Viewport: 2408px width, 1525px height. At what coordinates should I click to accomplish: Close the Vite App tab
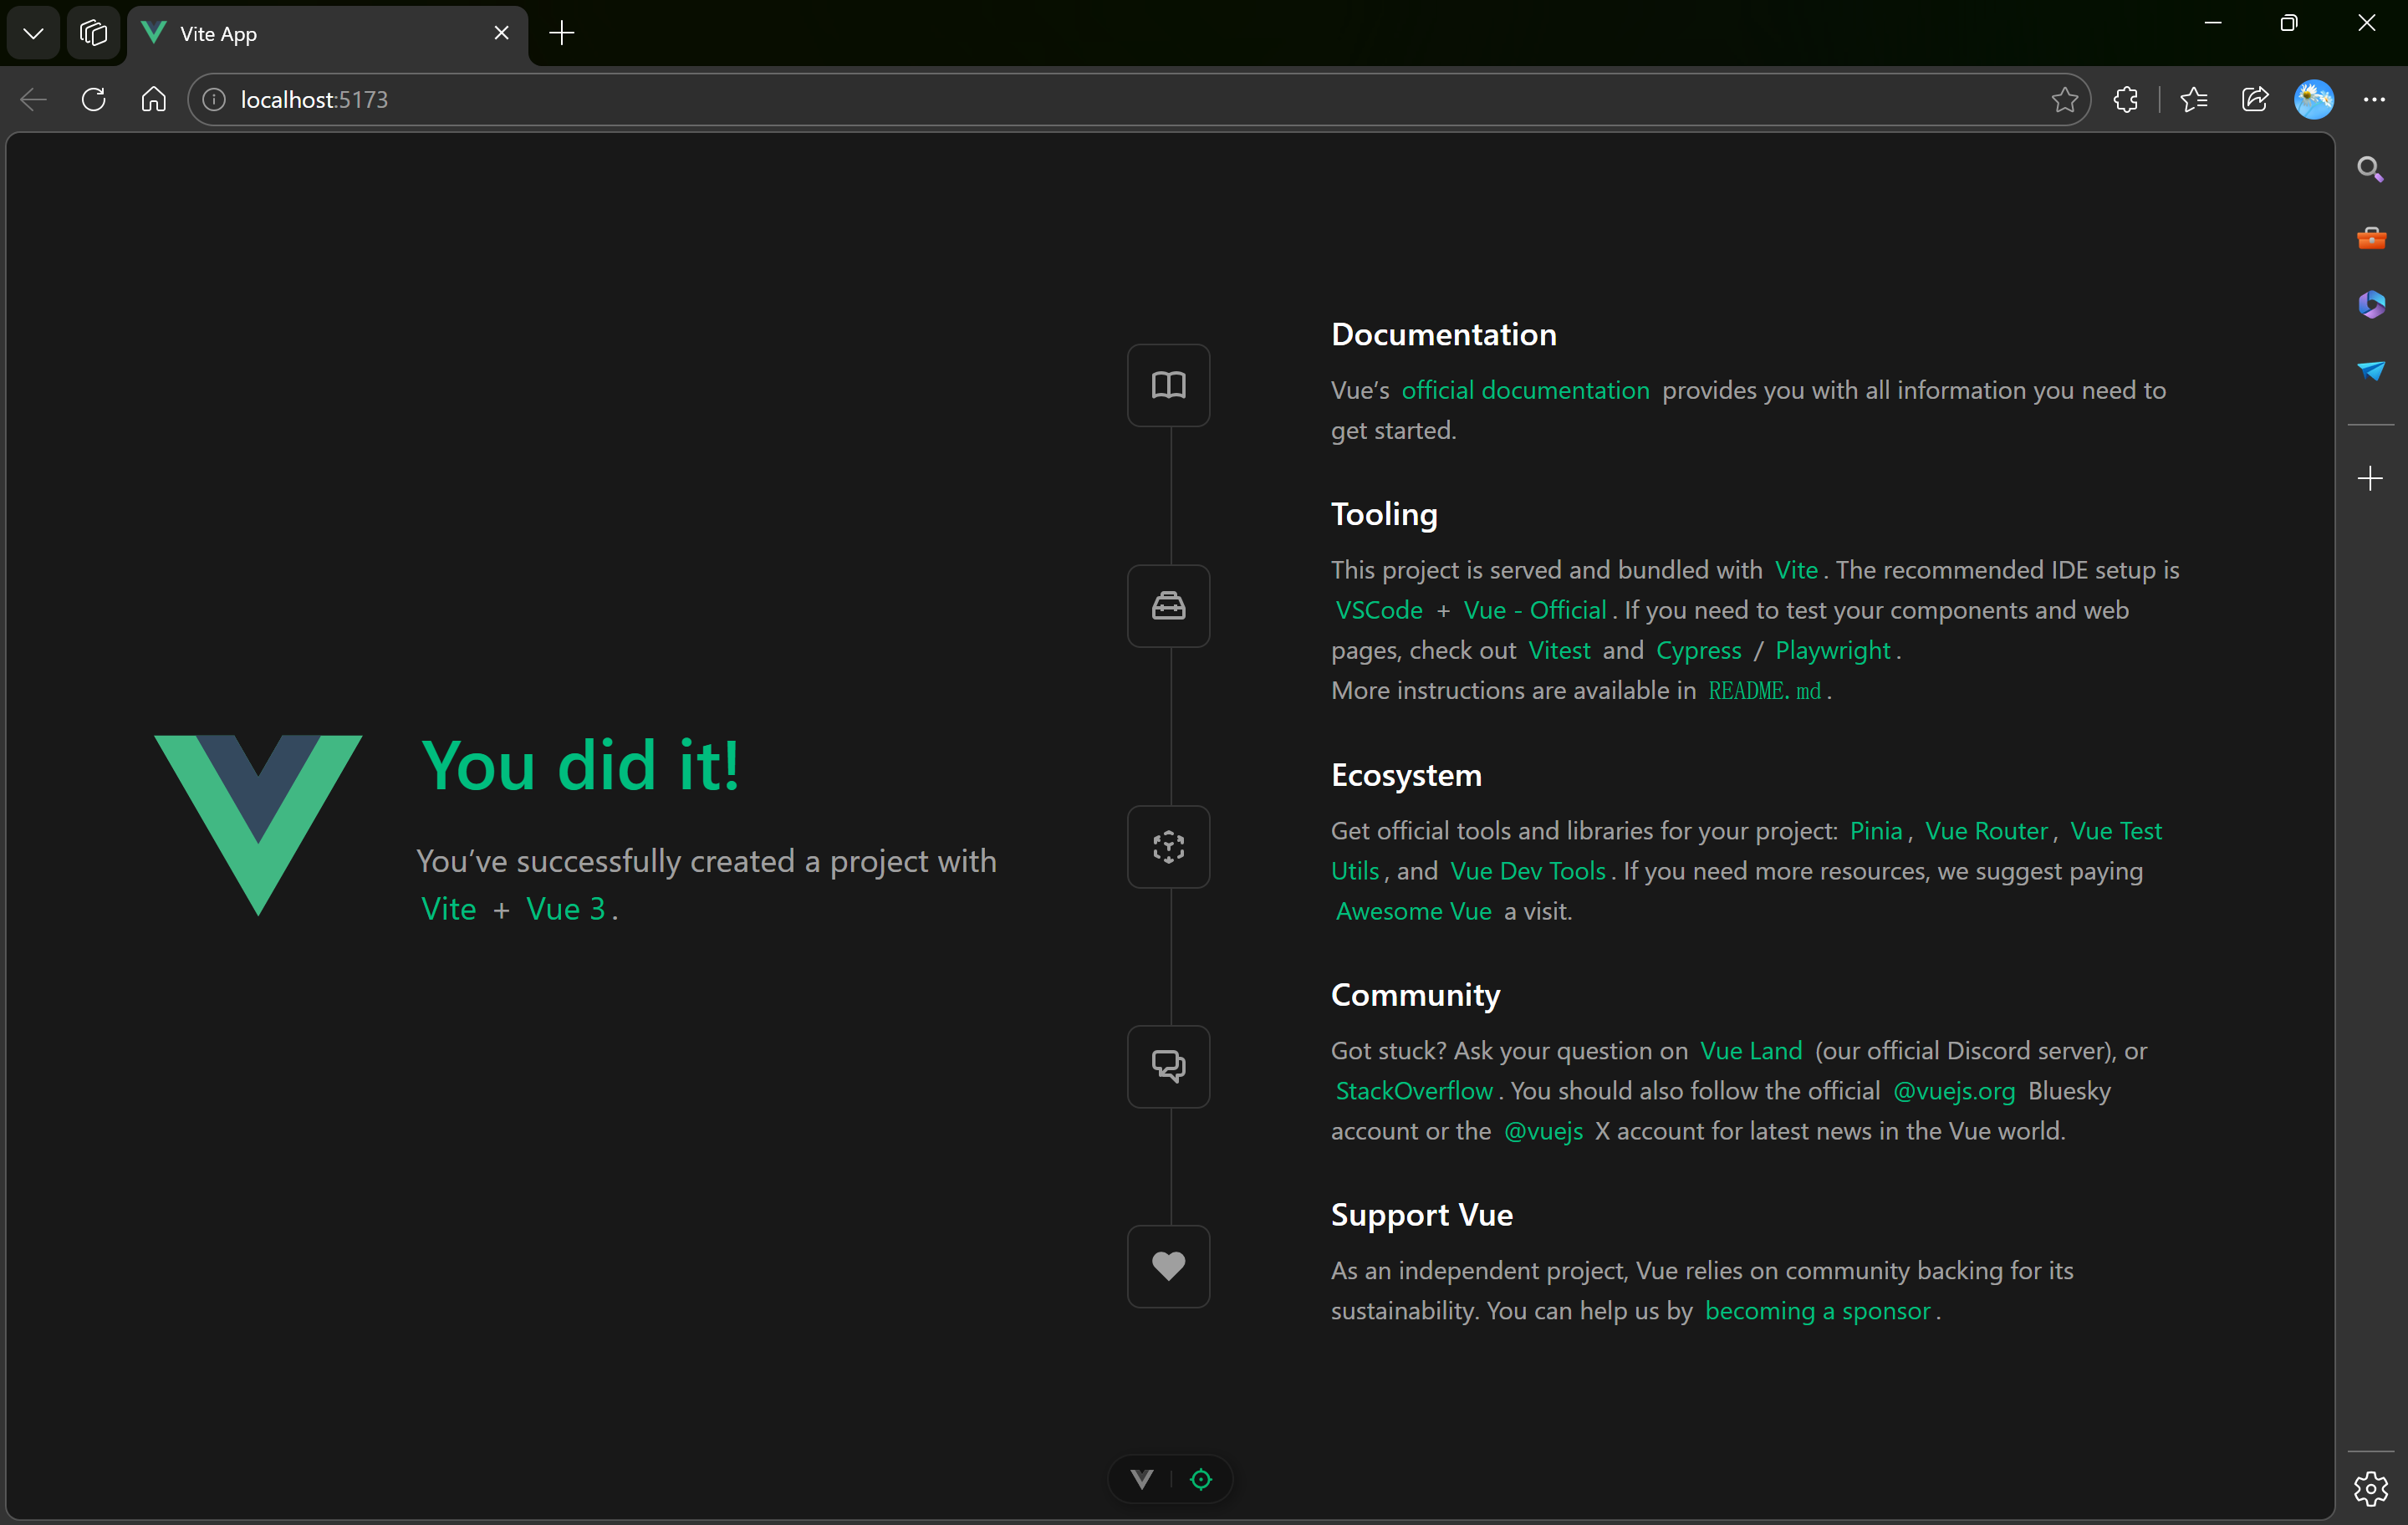coord(501,33)
